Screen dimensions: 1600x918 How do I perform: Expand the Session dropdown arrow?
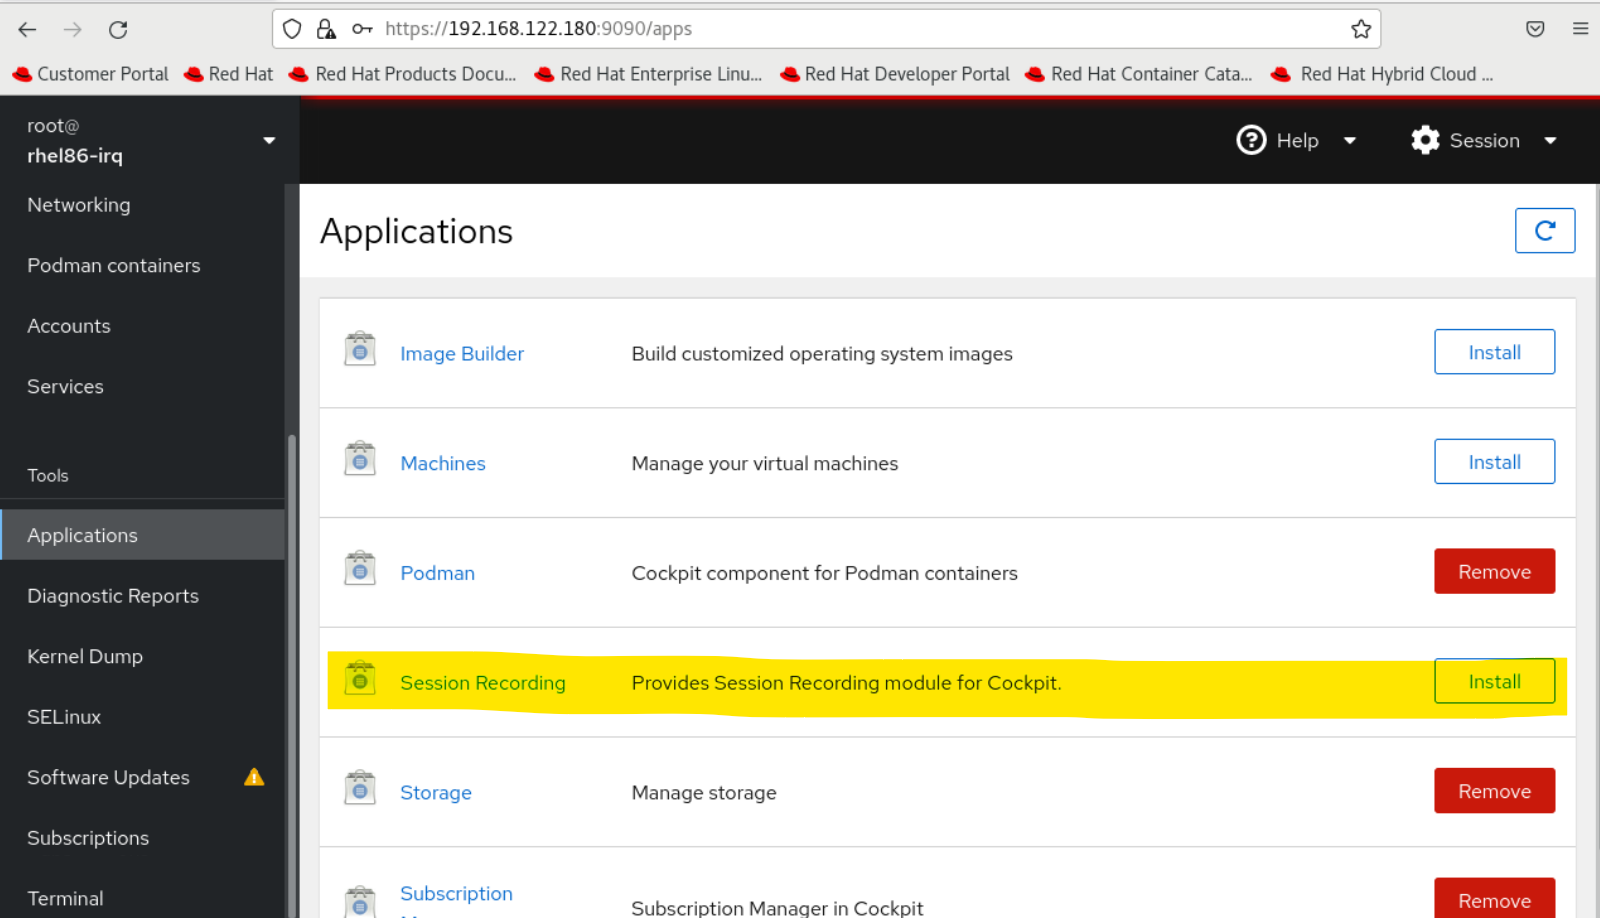pyautogui.click(x=1550, y=141)
